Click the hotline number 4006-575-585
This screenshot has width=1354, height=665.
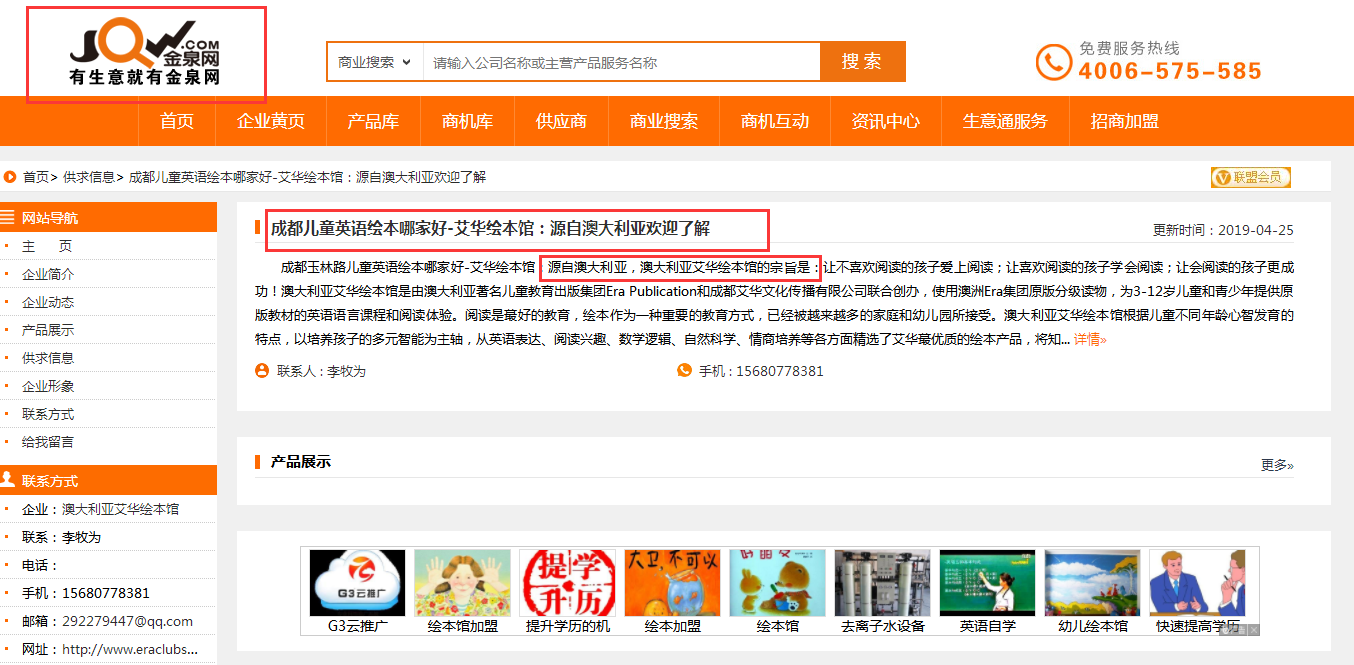1170,71
